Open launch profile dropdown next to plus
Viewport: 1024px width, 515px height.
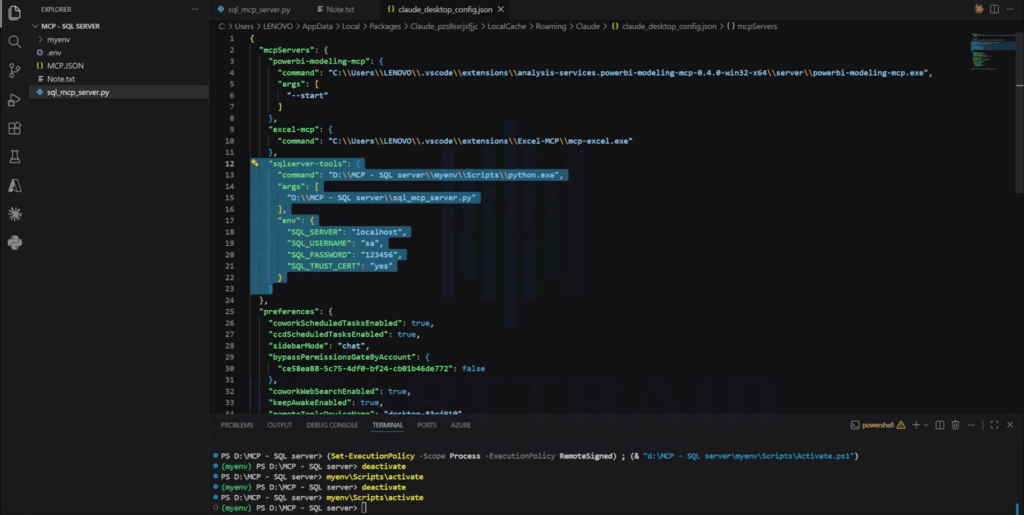tap(926, 425)
